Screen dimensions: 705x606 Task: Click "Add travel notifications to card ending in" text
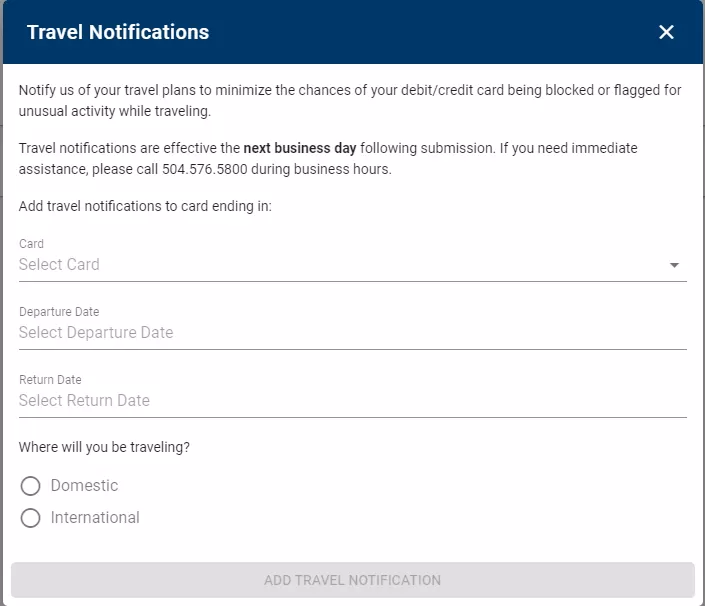coord(145,207)
